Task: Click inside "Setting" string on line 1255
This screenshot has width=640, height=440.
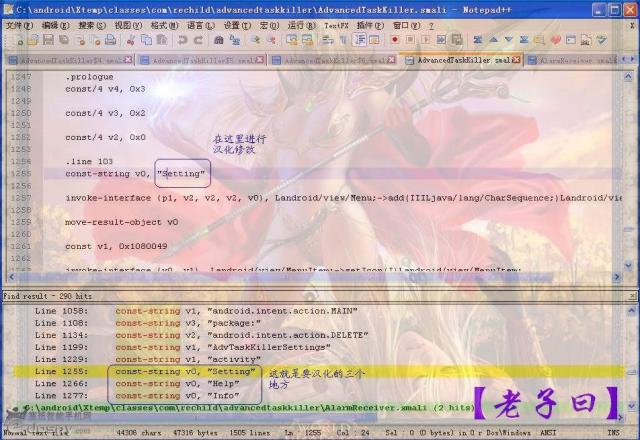Action: pyautogui.click(x=181, y=173)
